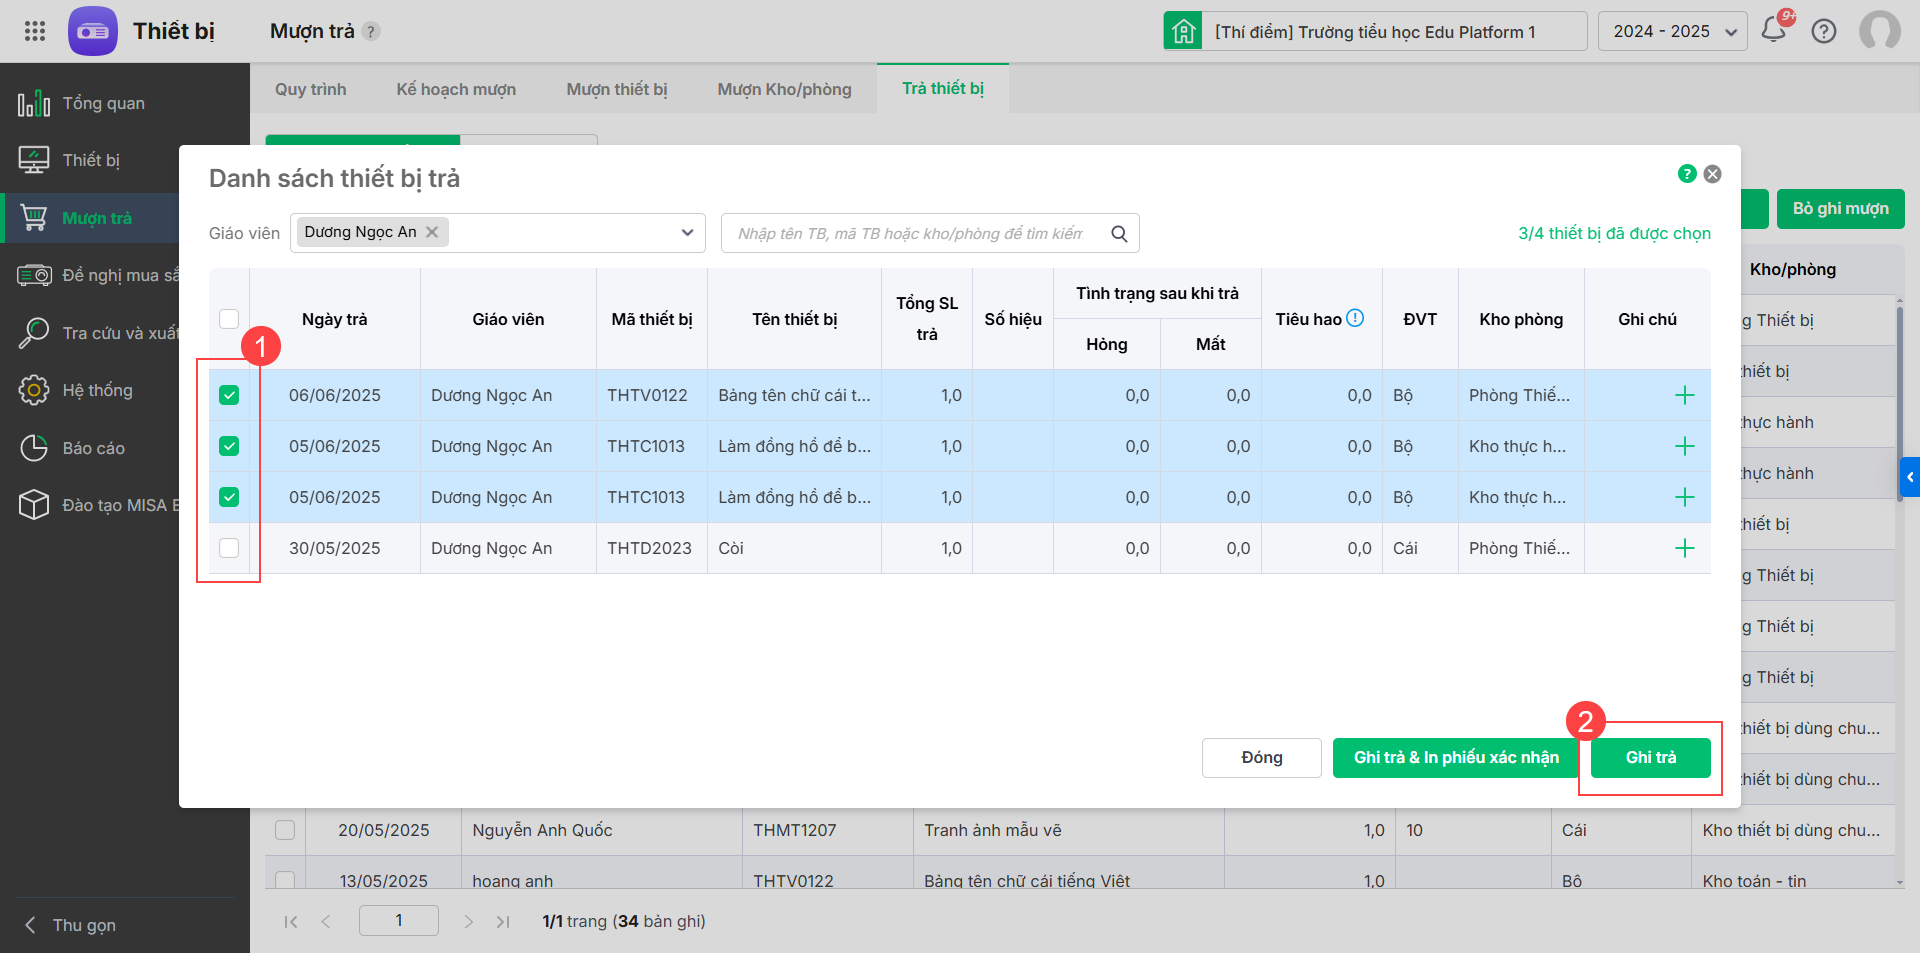The image size is (1920, 953).
Task: Open help circle icon in top bar
Action: [x=1824, y=31]
